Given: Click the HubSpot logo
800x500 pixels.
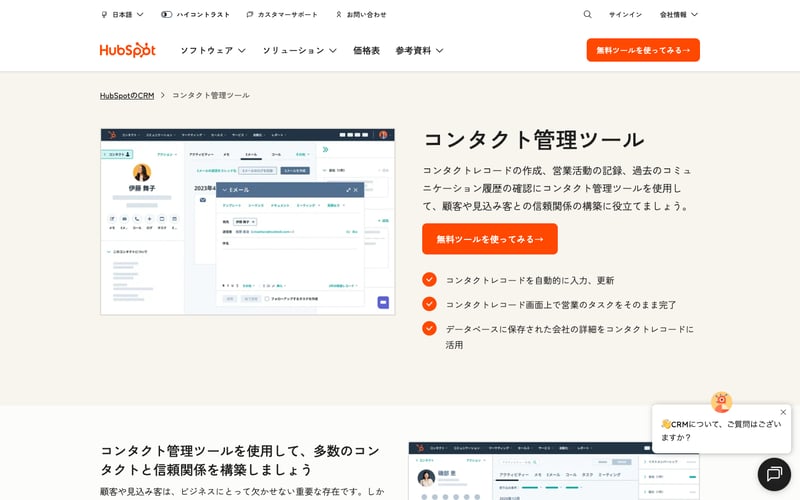Looking at the screenshot, I should pos(128,50).
